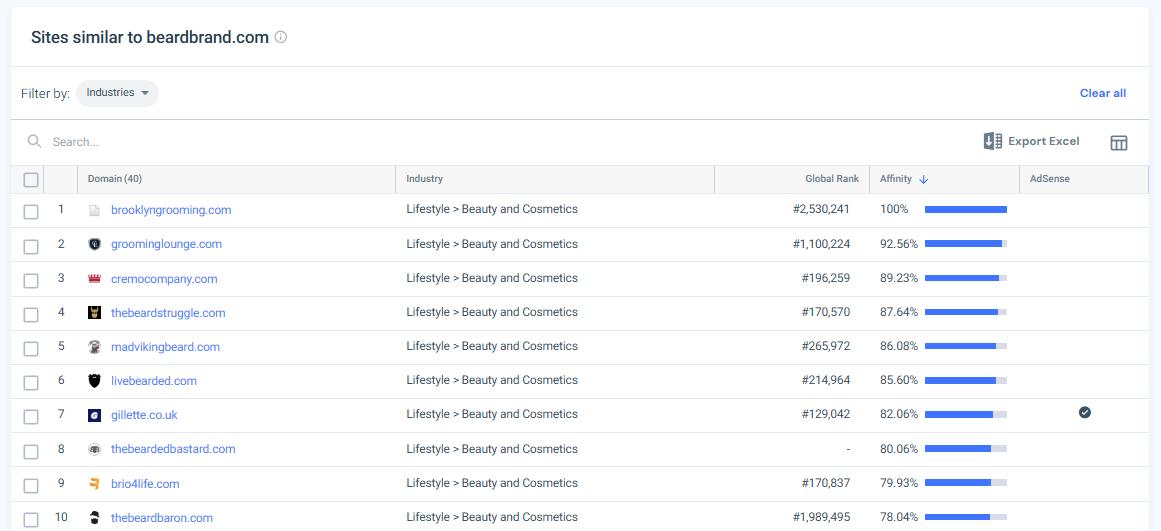Click the Global Rank value #2,530,241
This screenshot has width=1161, height=531.
(x=821, y=210)
